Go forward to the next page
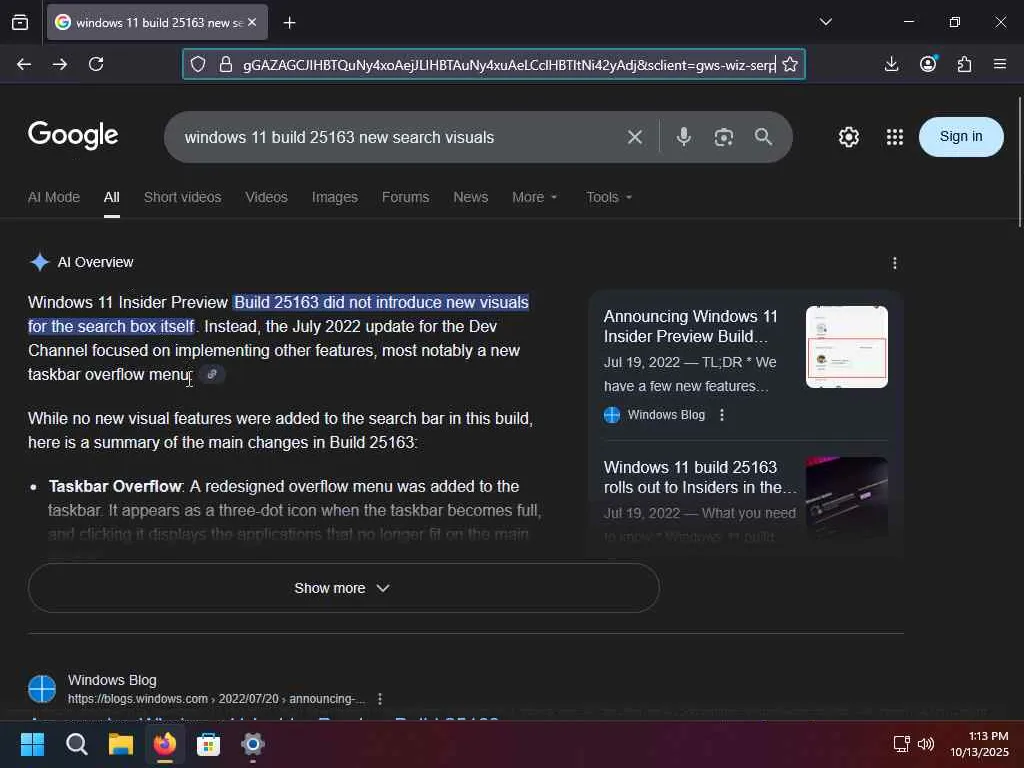Viewport: 1024px width, 768px height. (x=60, y=64)
